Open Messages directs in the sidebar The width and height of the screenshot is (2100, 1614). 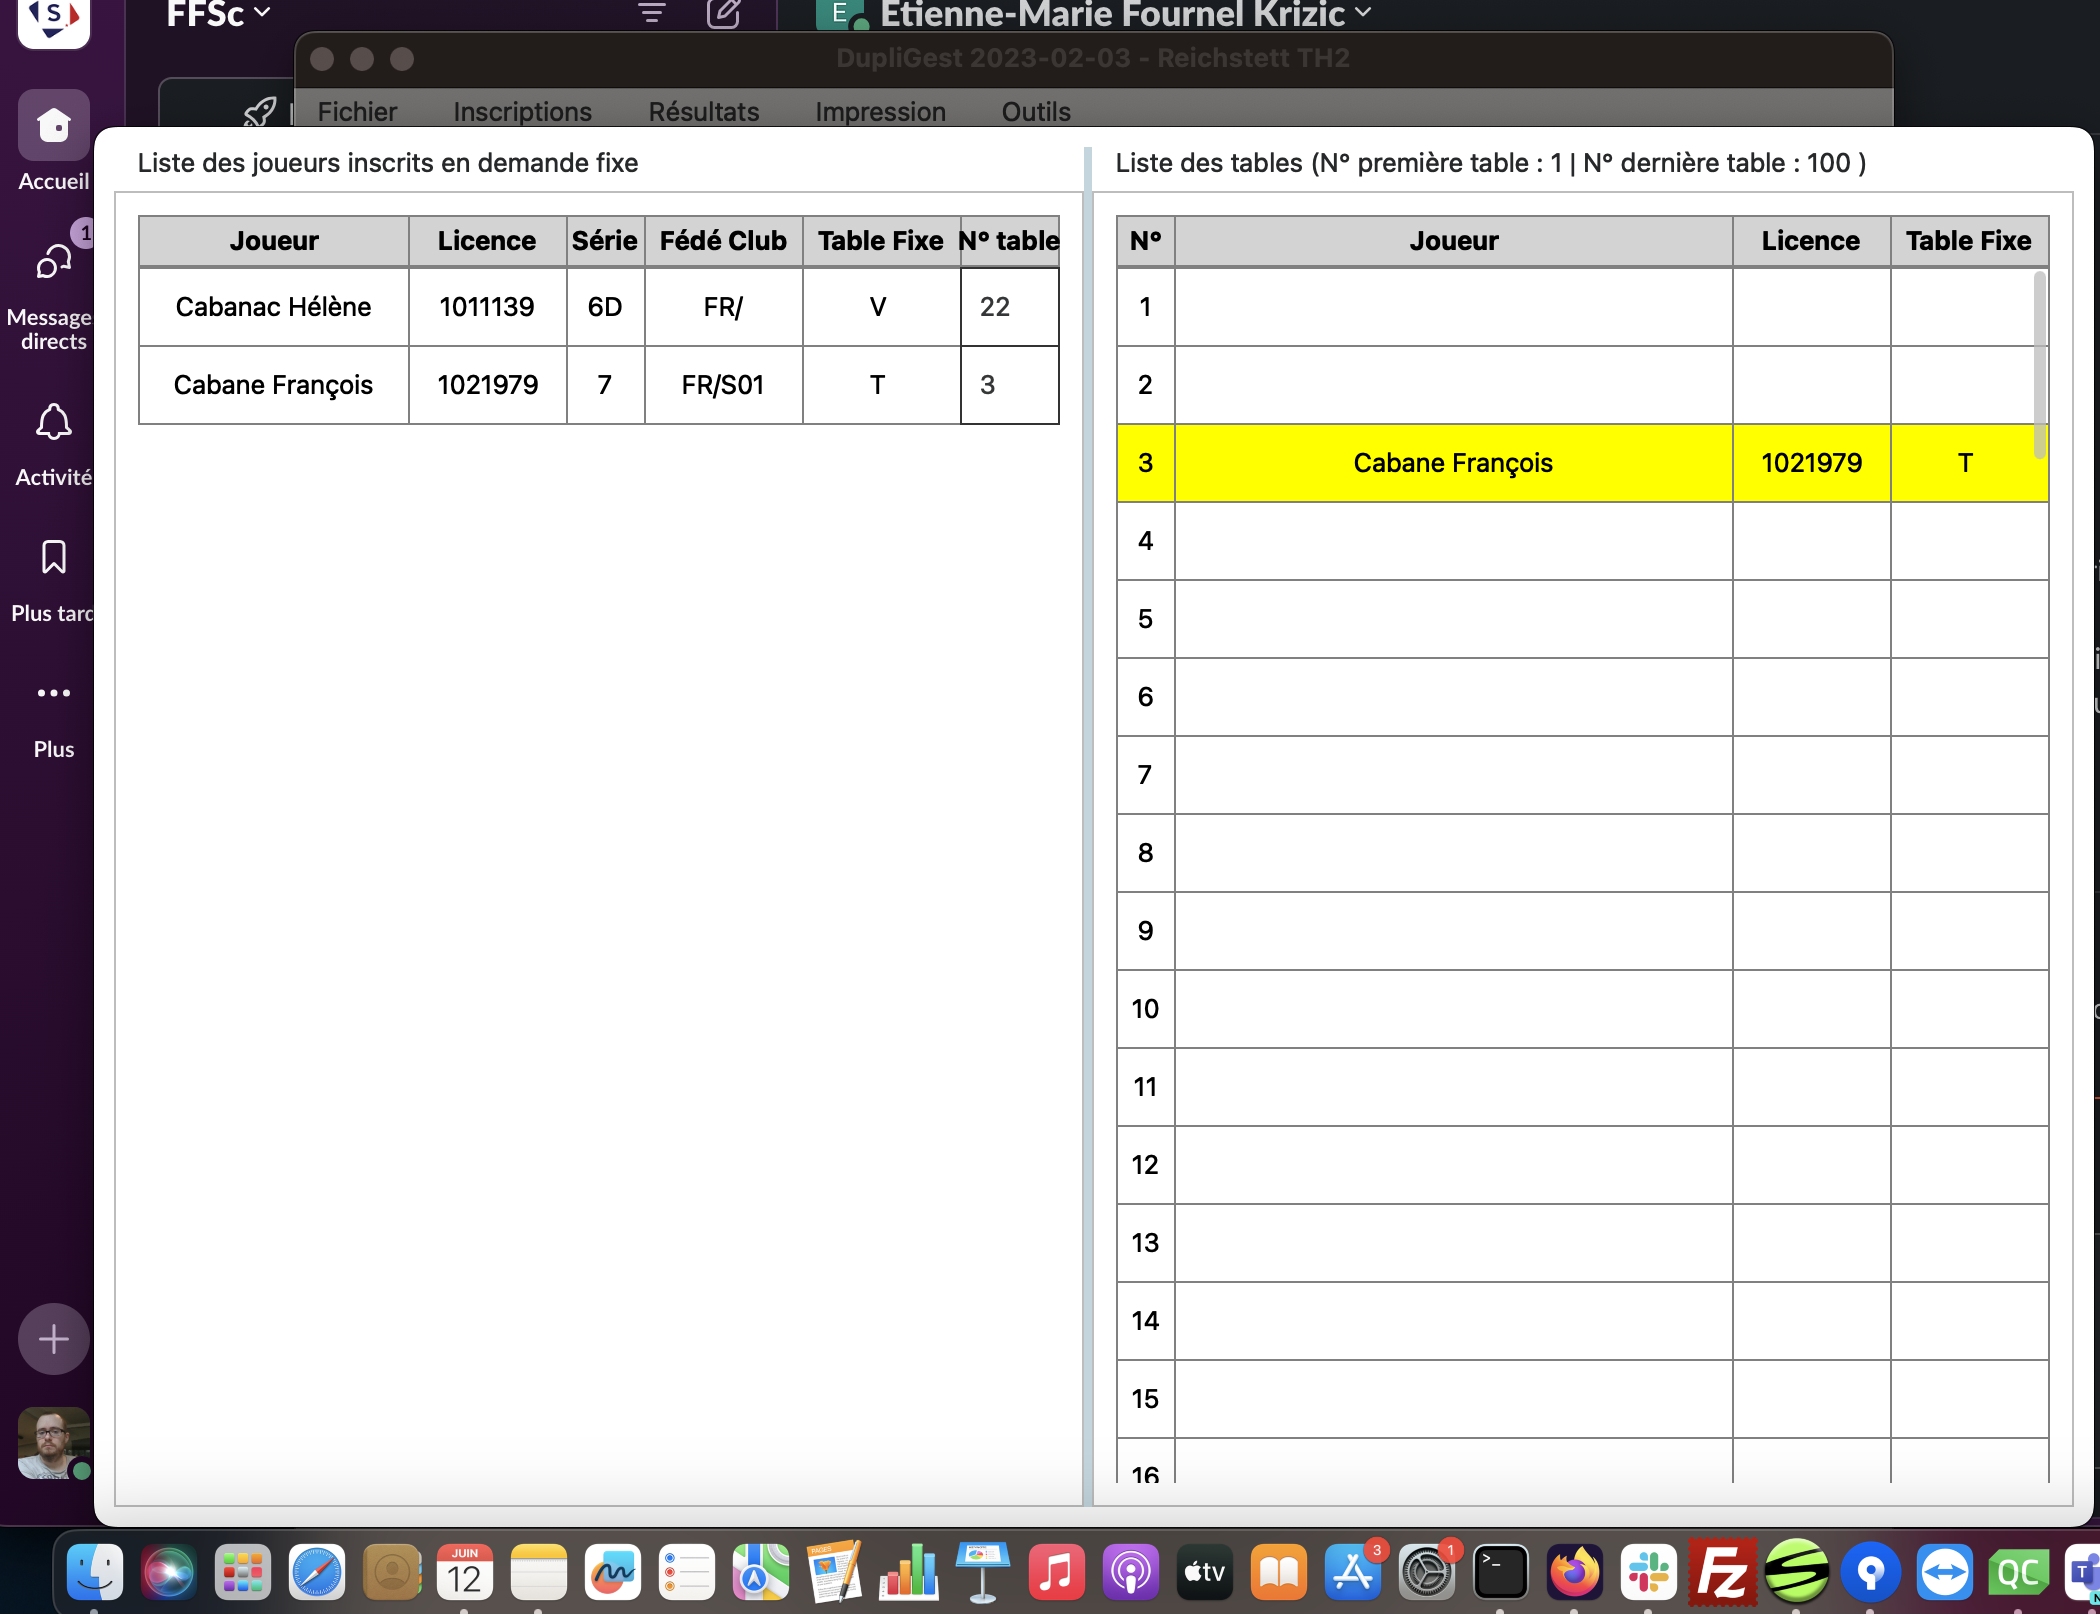[x=53, y=263]
